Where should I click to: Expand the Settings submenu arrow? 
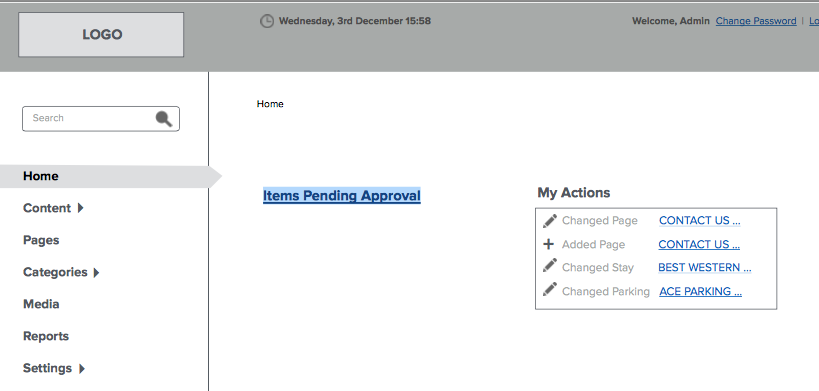point(81,369)
